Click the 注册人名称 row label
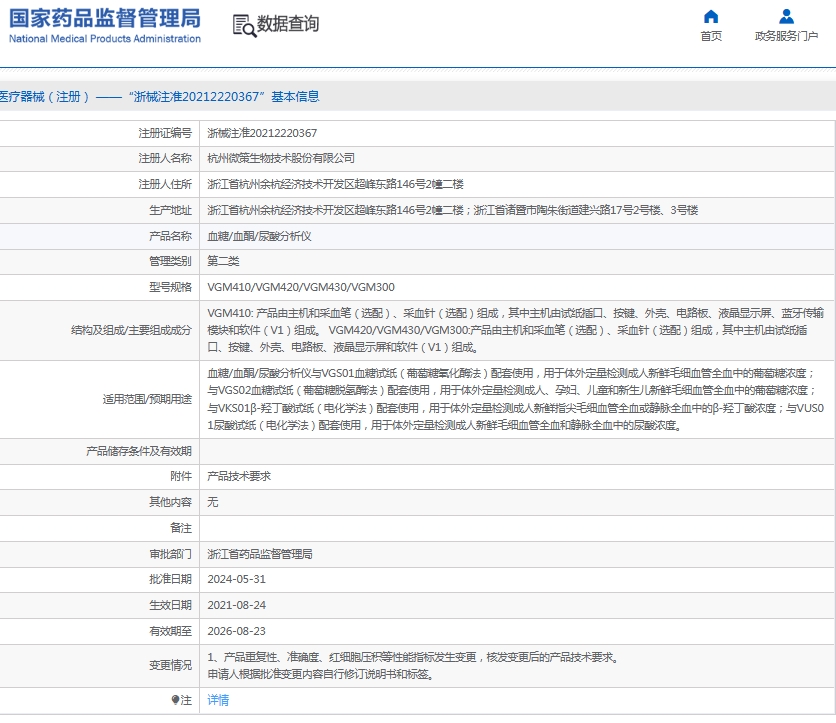 (165, 158)
